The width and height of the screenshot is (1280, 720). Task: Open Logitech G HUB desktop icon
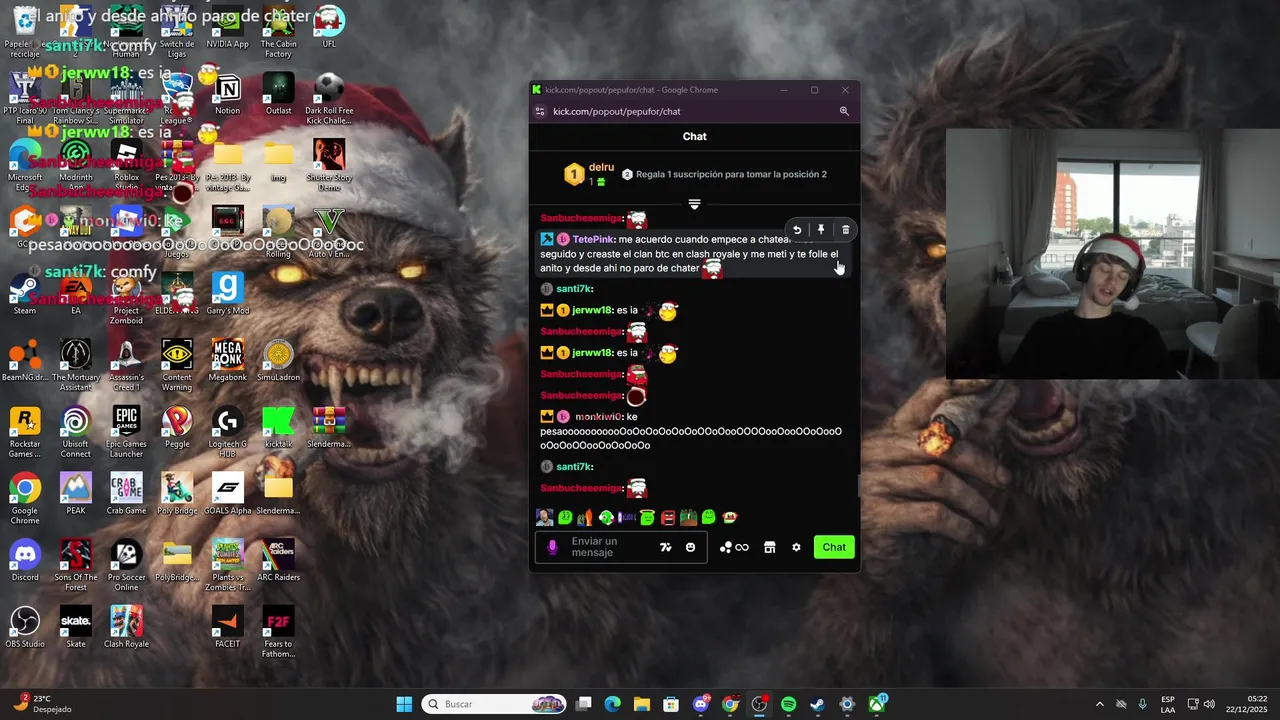pyautogui.click(x=227, y=432)
